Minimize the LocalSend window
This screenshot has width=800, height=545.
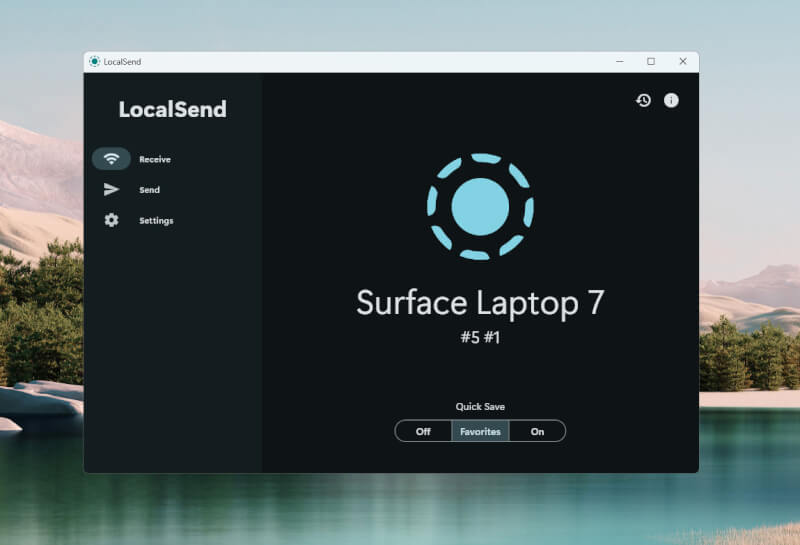(x=620, y=61)
